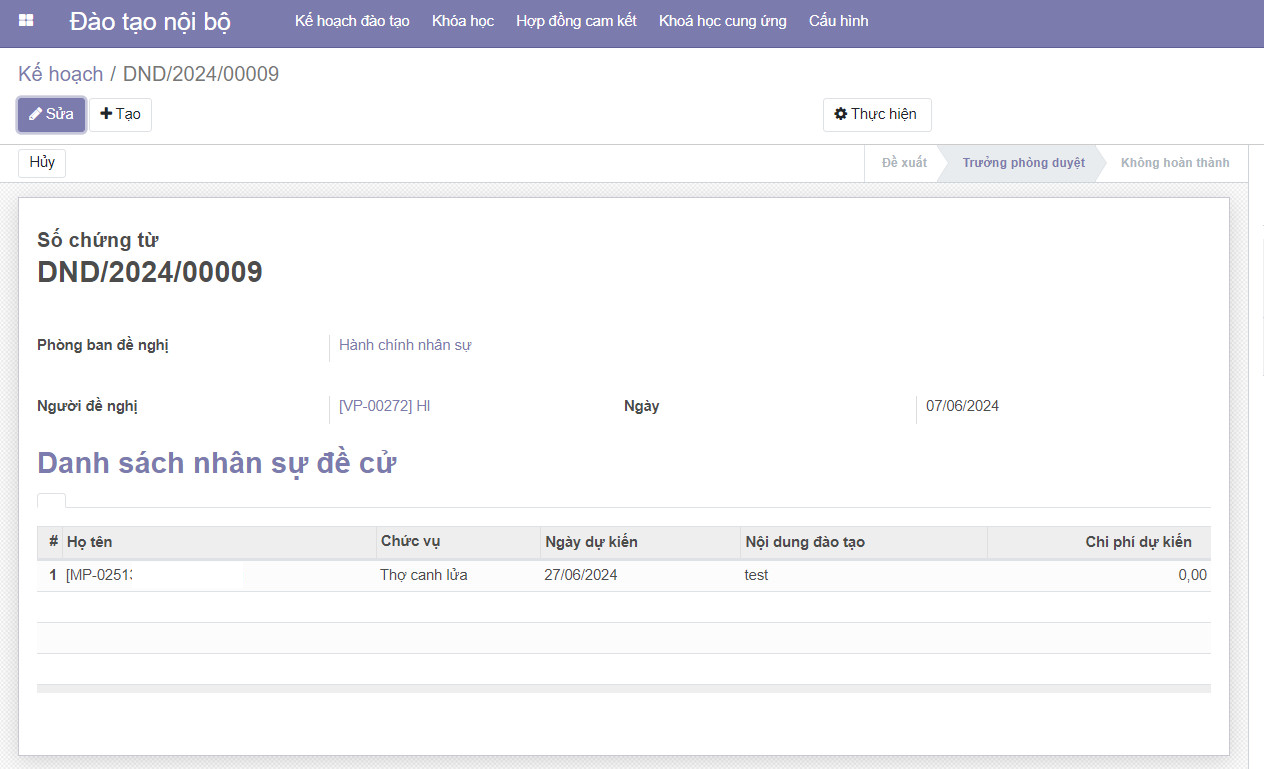Open the apps grid home menu

click(x=26, y=21)
